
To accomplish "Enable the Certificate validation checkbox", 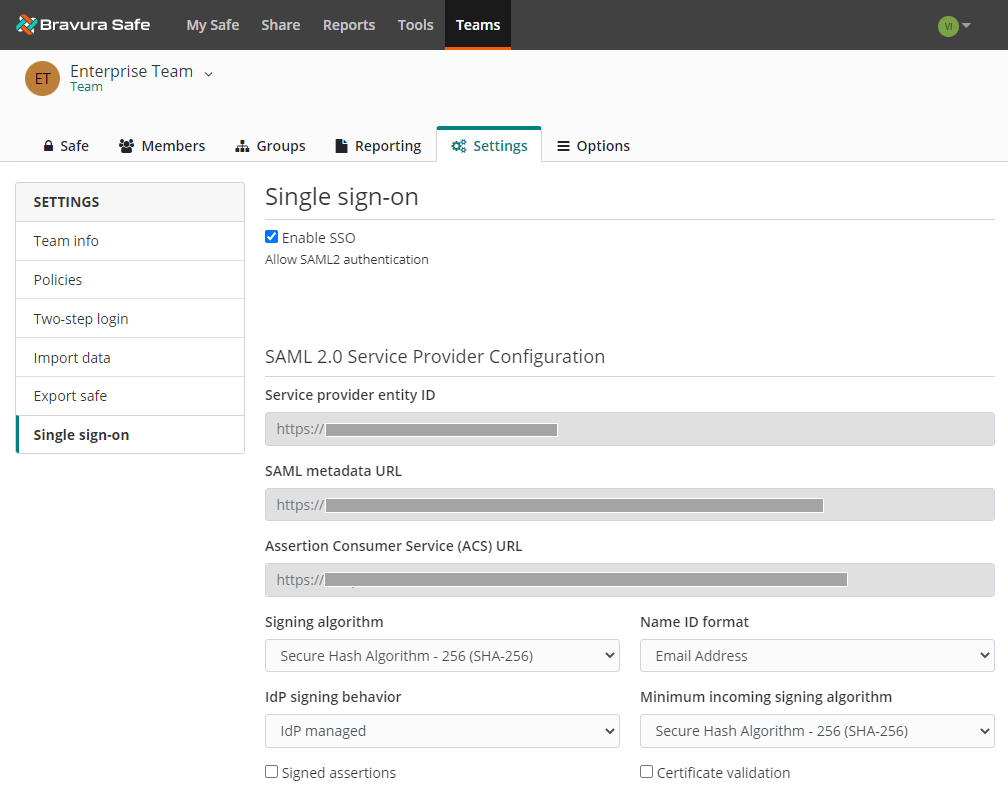I will pyautogui.click(x=646, y=771).
